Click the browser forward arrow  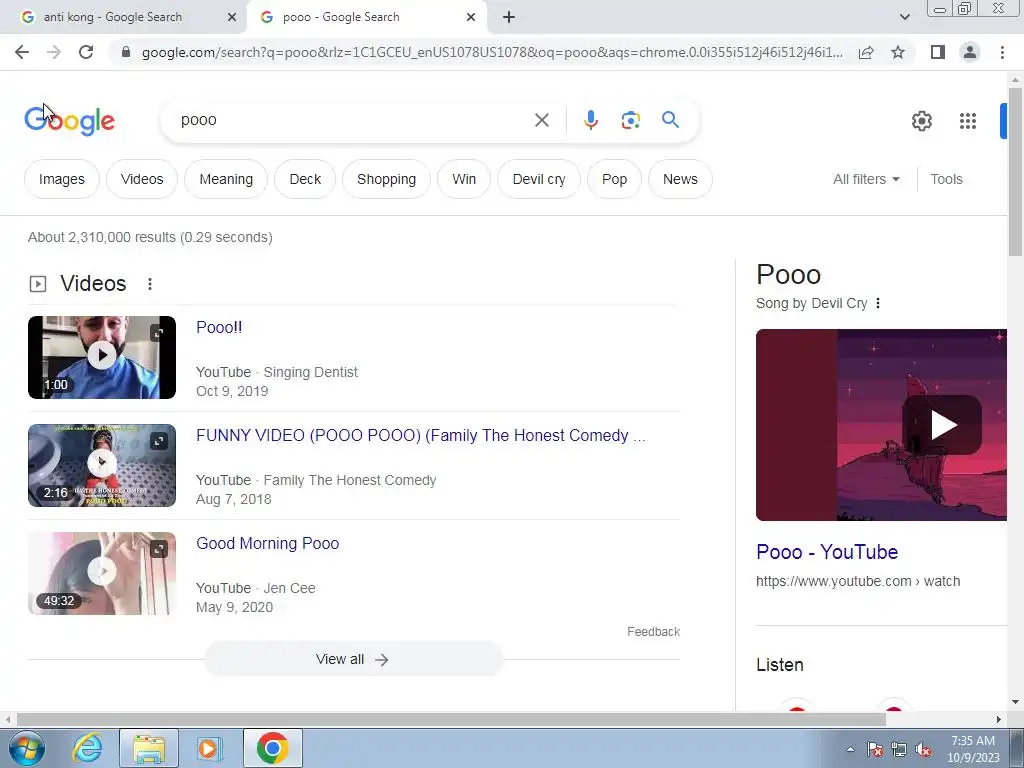(54, 52)
